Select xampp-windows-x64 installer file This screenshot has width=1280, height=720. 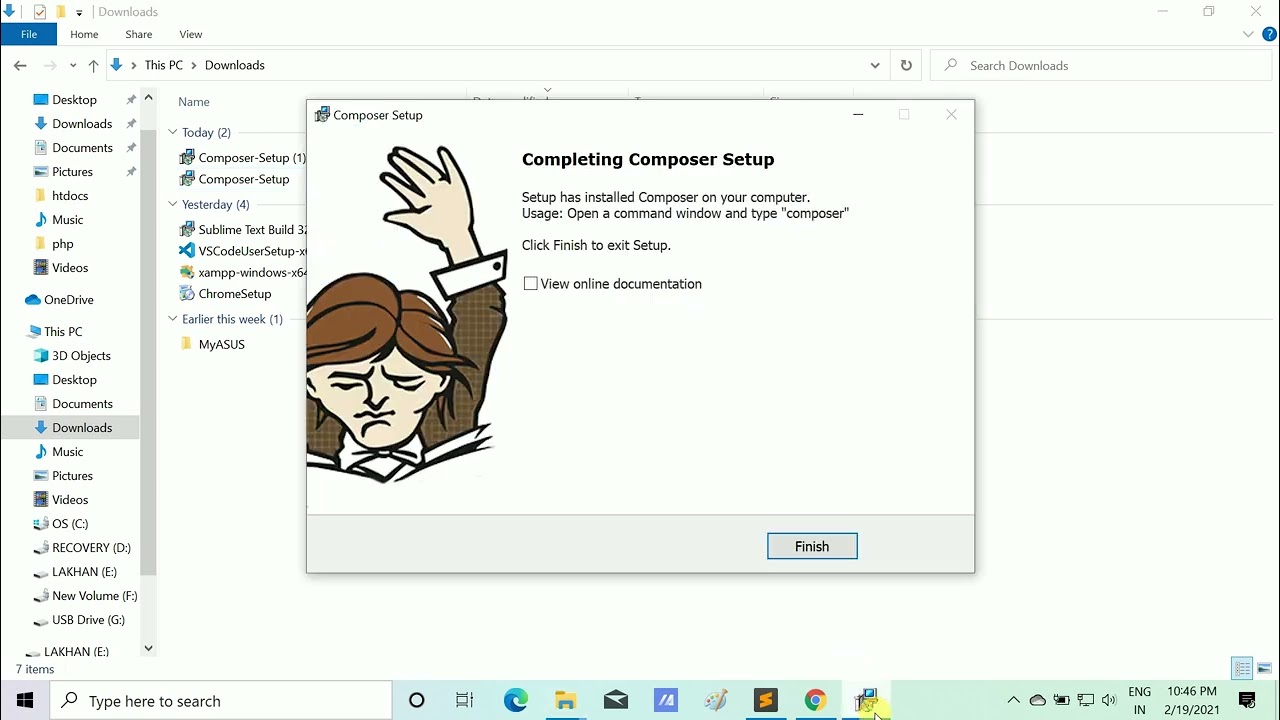243,273
